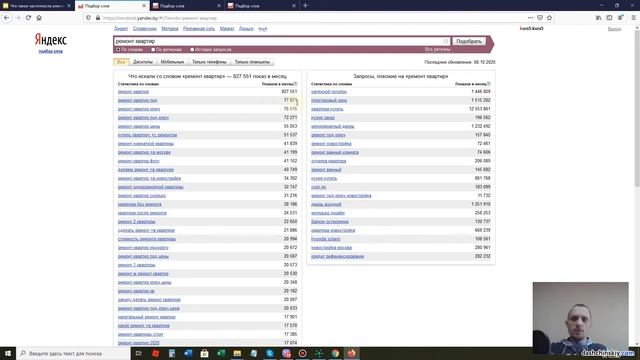Open the Firefox hamburger menu

pos(633,18)
